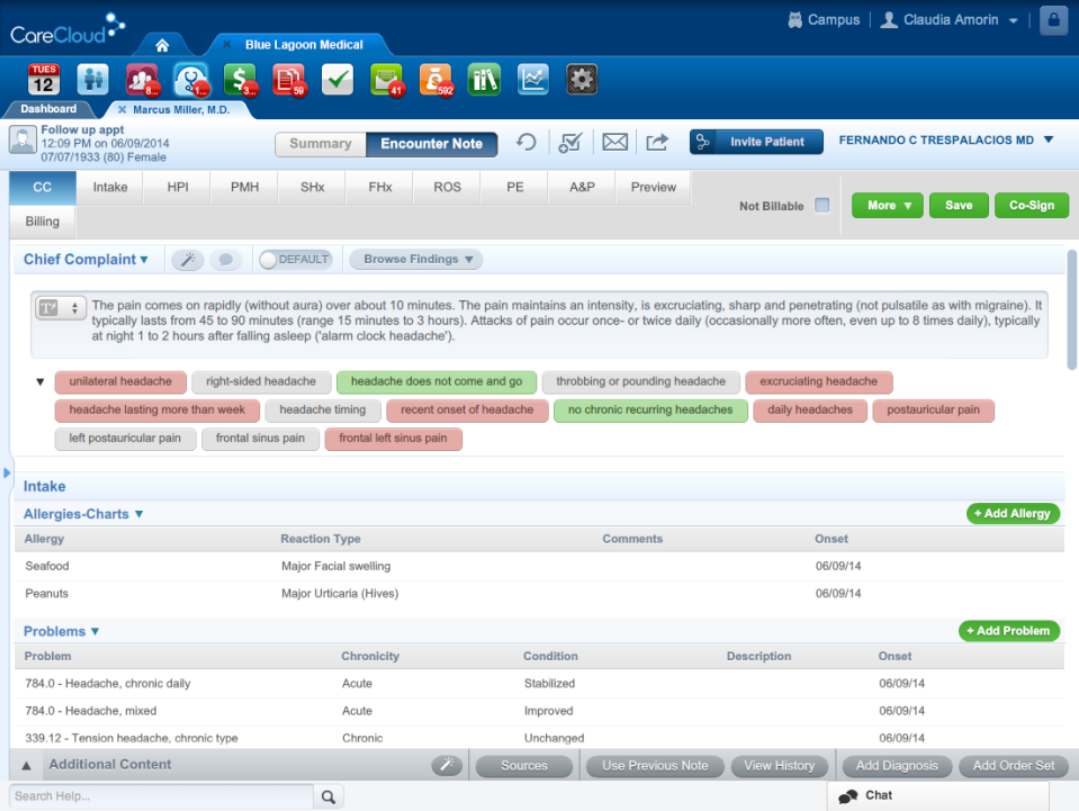Viewport: 1079px width, 811px height.
Task: Switch to the ROS tab
Action: click(446, 187)
